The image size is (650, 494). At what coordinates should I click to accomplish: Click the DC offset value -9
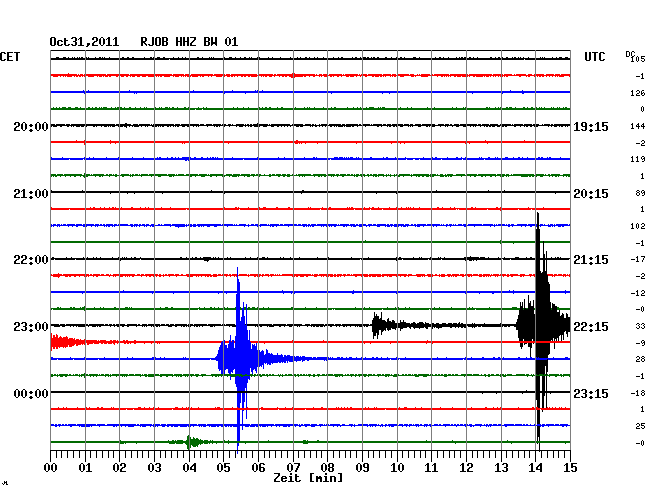click(640, 343)
